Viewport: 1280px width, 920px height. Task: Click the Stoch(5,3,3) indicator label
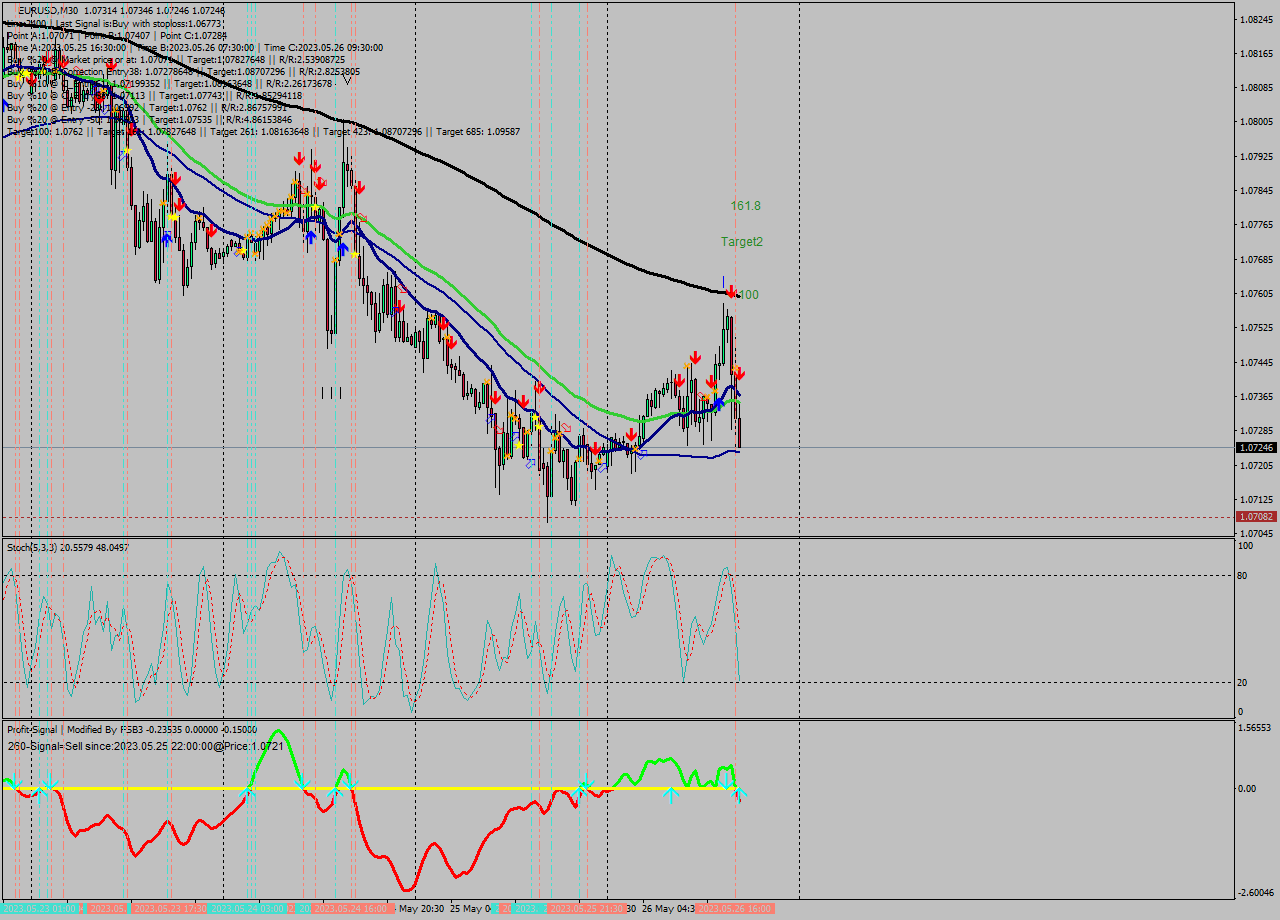[x=30, y=548]
